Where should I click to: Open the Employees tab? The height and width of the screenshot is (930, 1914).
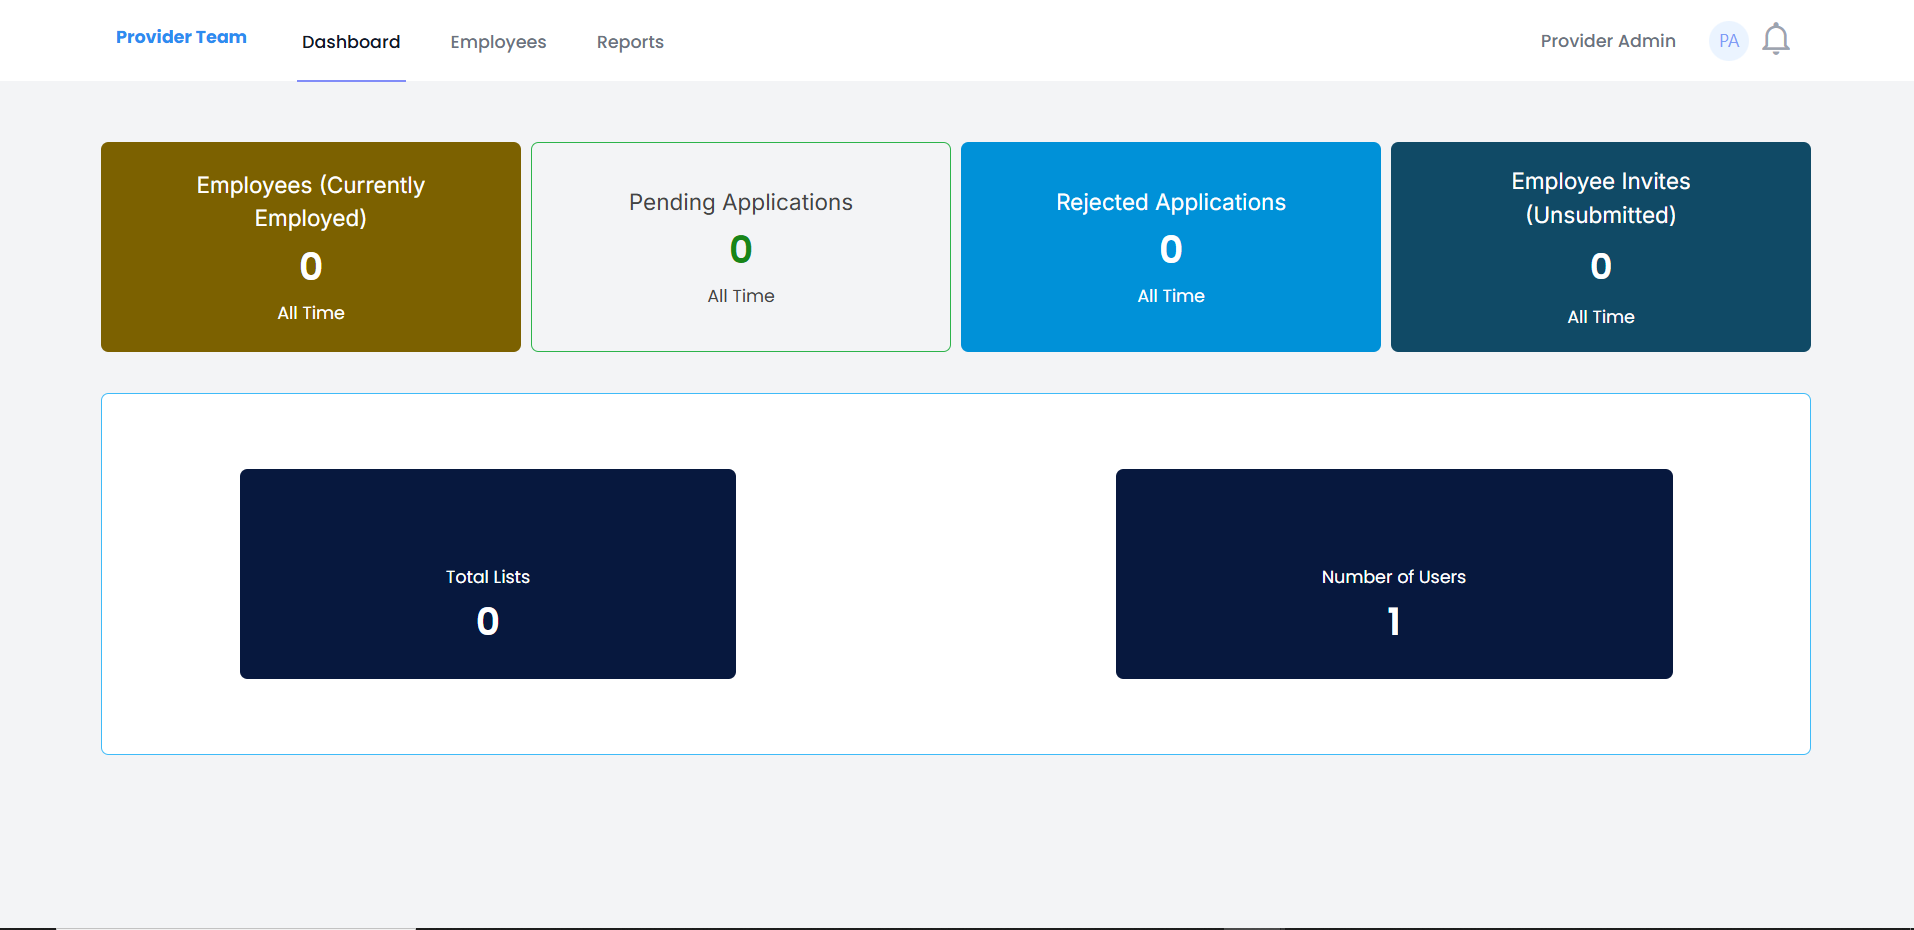tap(498, 42)
